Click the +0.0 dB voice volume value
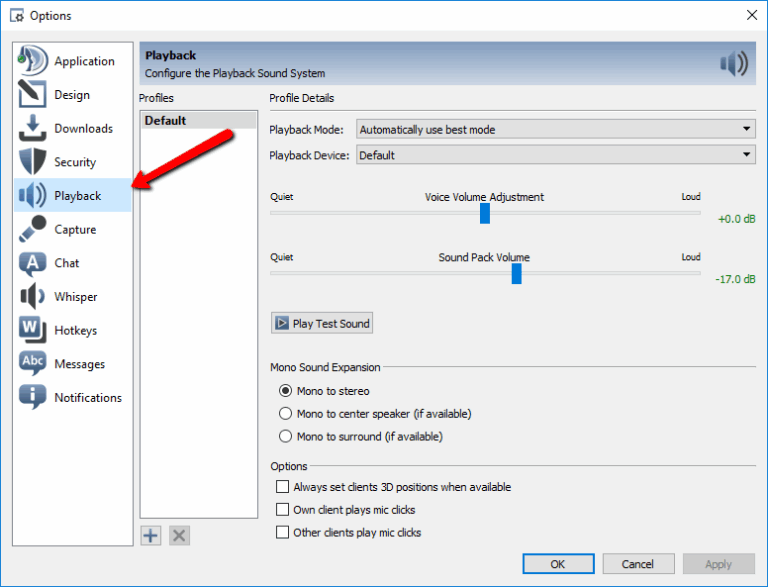This screenshot has width=768, height=587. (x=736, y=219)
